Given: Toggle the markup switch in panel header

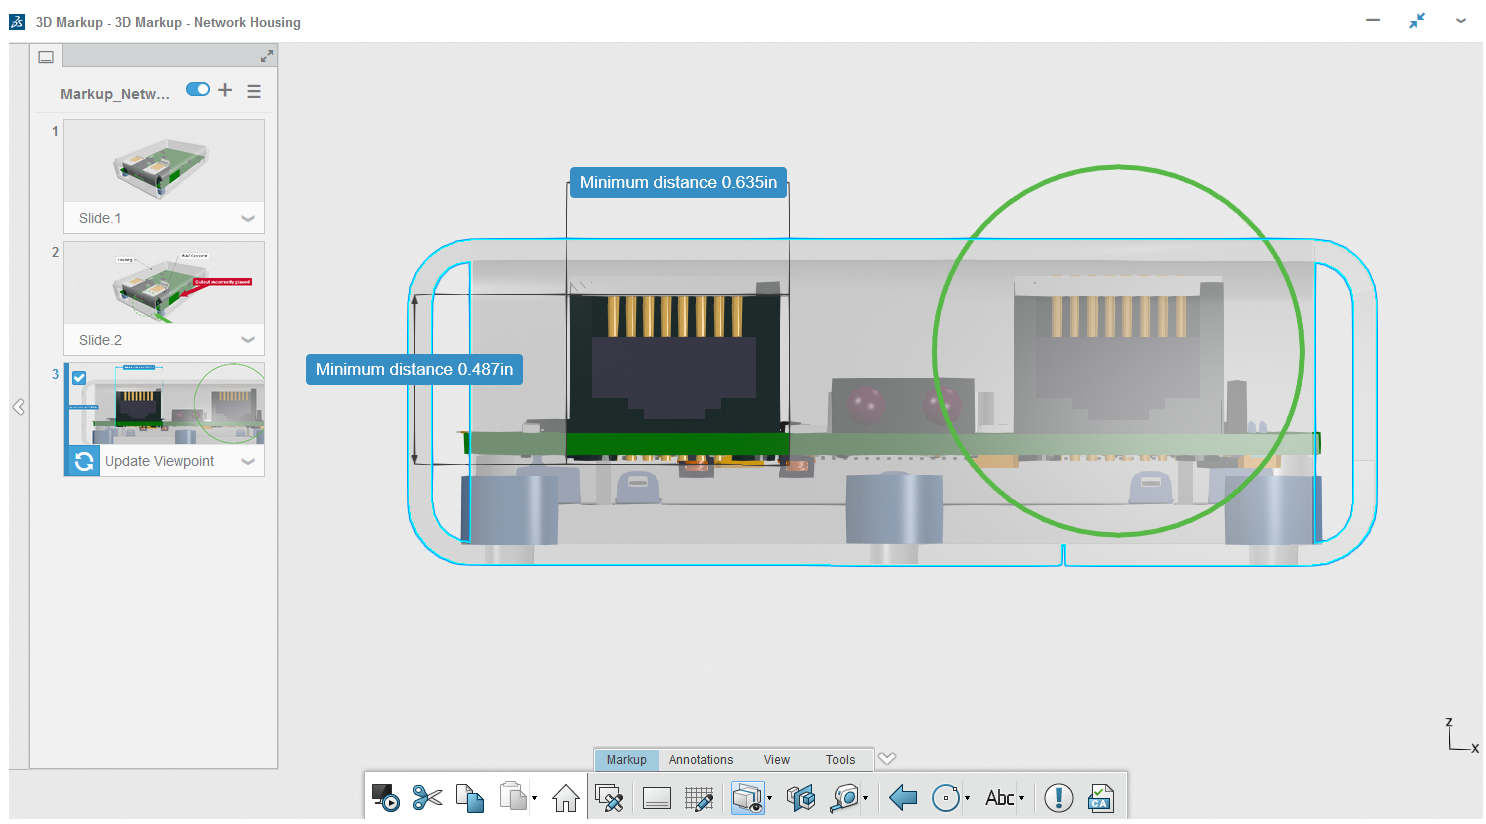Looking at the screenshot, I should coord(198,90).
